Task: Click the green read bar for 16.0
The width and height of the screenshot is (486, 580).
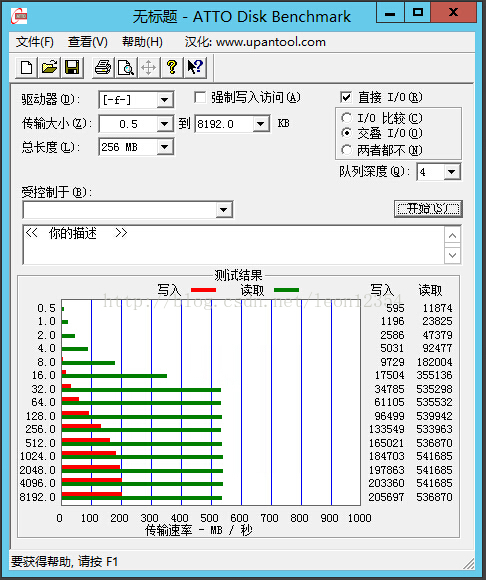Action: pos(114,376)
